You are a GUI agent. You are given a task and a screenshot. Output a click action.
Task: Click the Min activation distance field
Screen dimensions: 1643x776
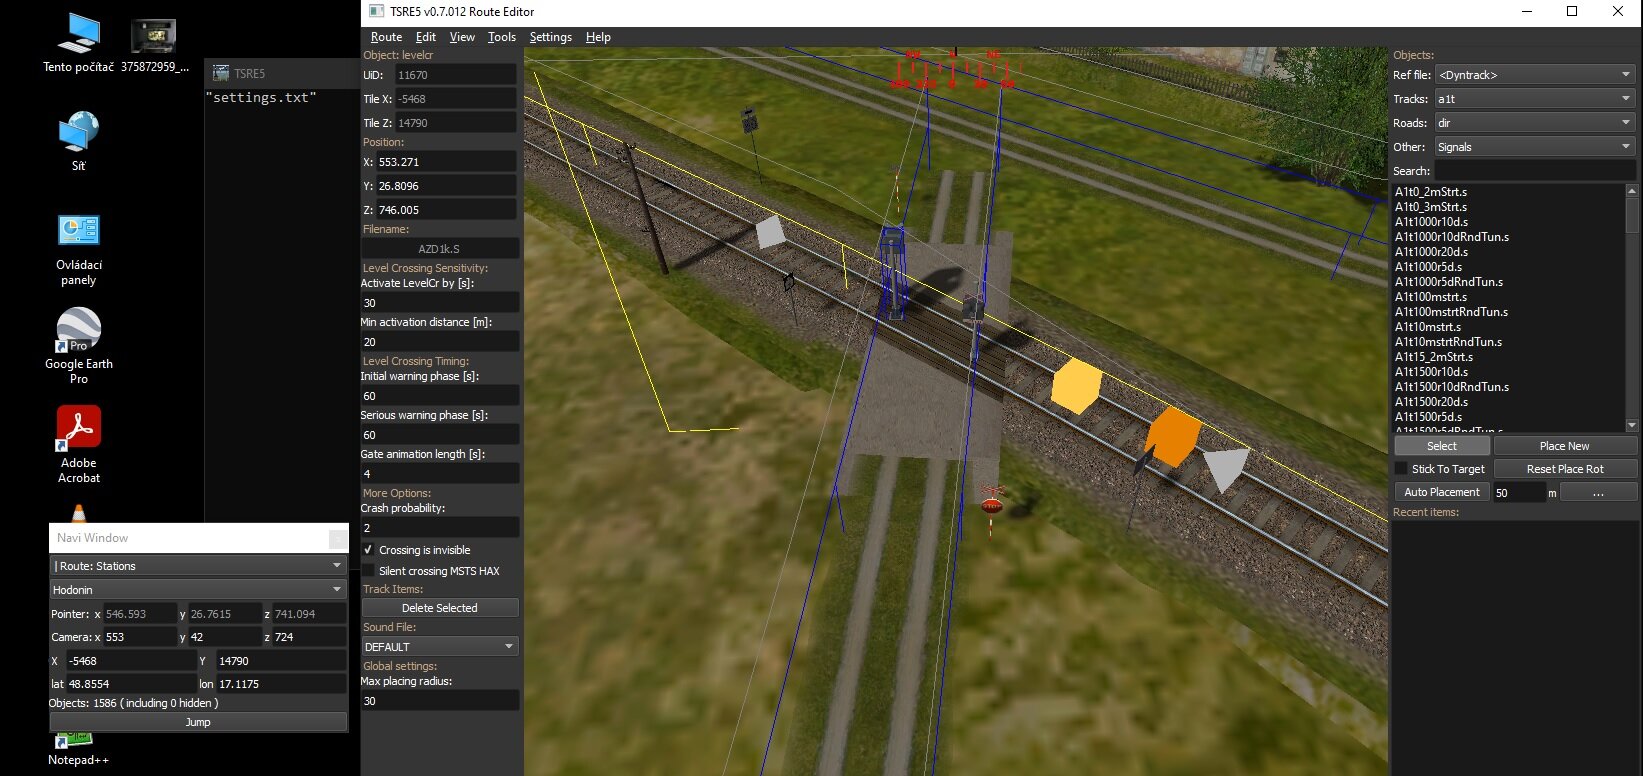click(440, 342)
